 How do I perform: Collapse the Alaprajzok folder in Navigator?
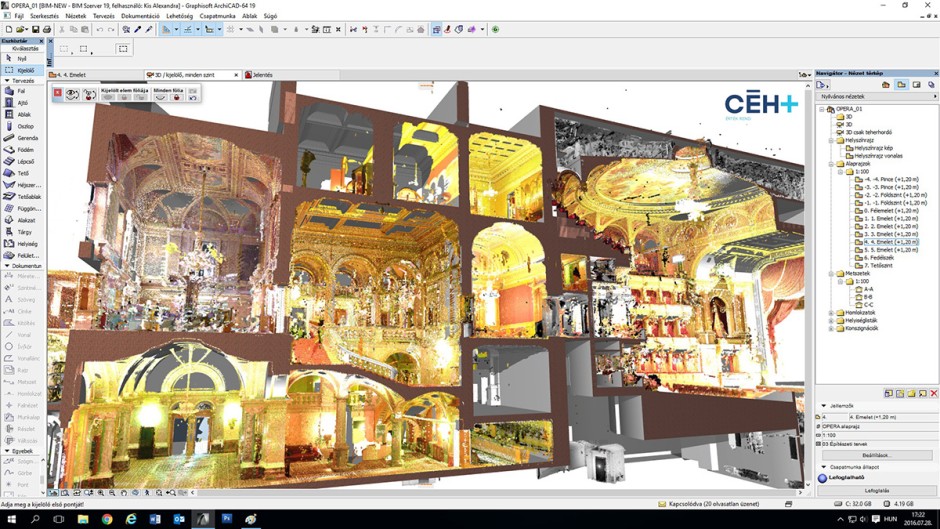pos(832,163)
